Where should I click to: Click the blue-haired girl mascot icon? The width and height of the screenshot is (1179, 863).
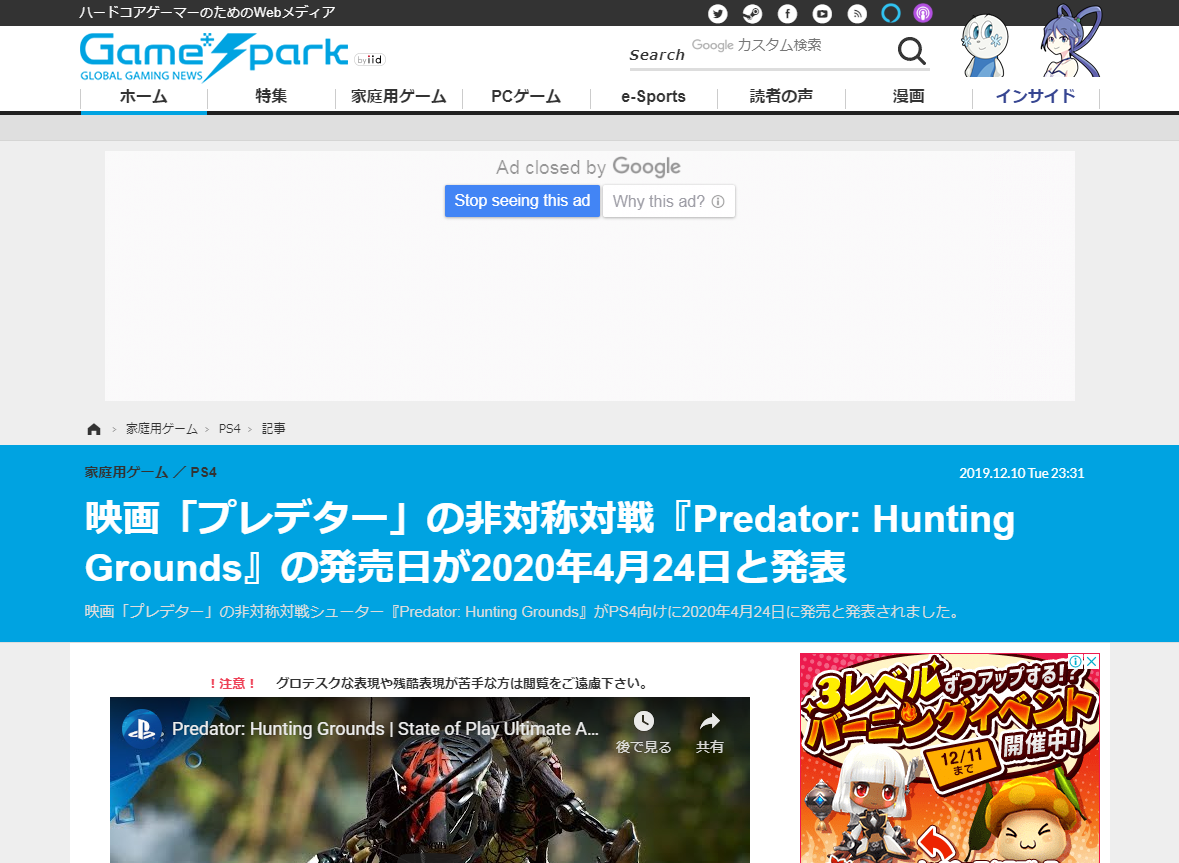[x=1071, y=41]
